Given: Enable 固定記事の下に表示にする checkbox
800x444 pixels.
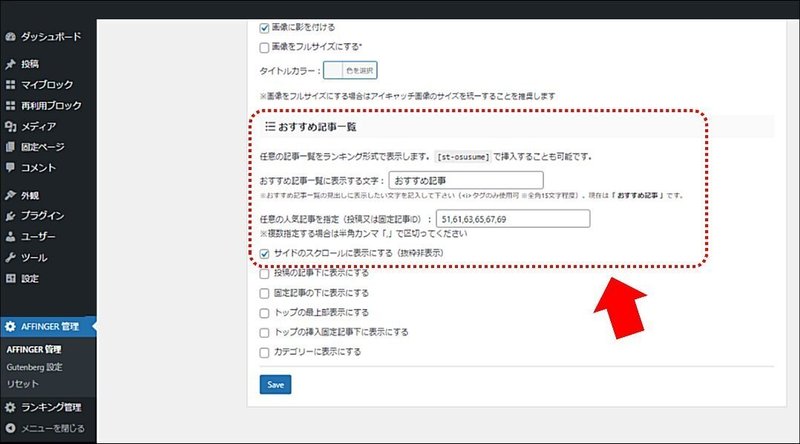Looking at the screenshot, I should (x=264, y=293).
